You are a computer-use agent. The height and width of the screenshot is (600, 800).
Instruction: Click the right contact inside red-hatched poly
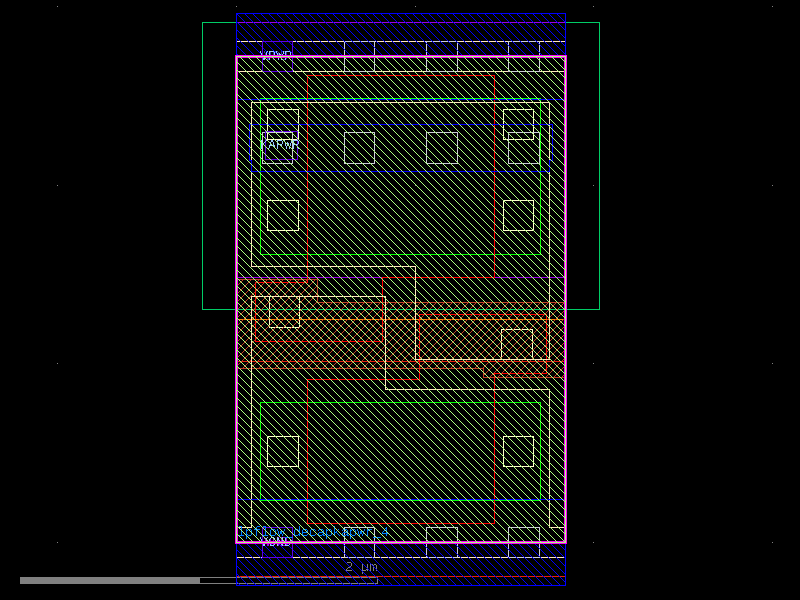tap(517, 344)
